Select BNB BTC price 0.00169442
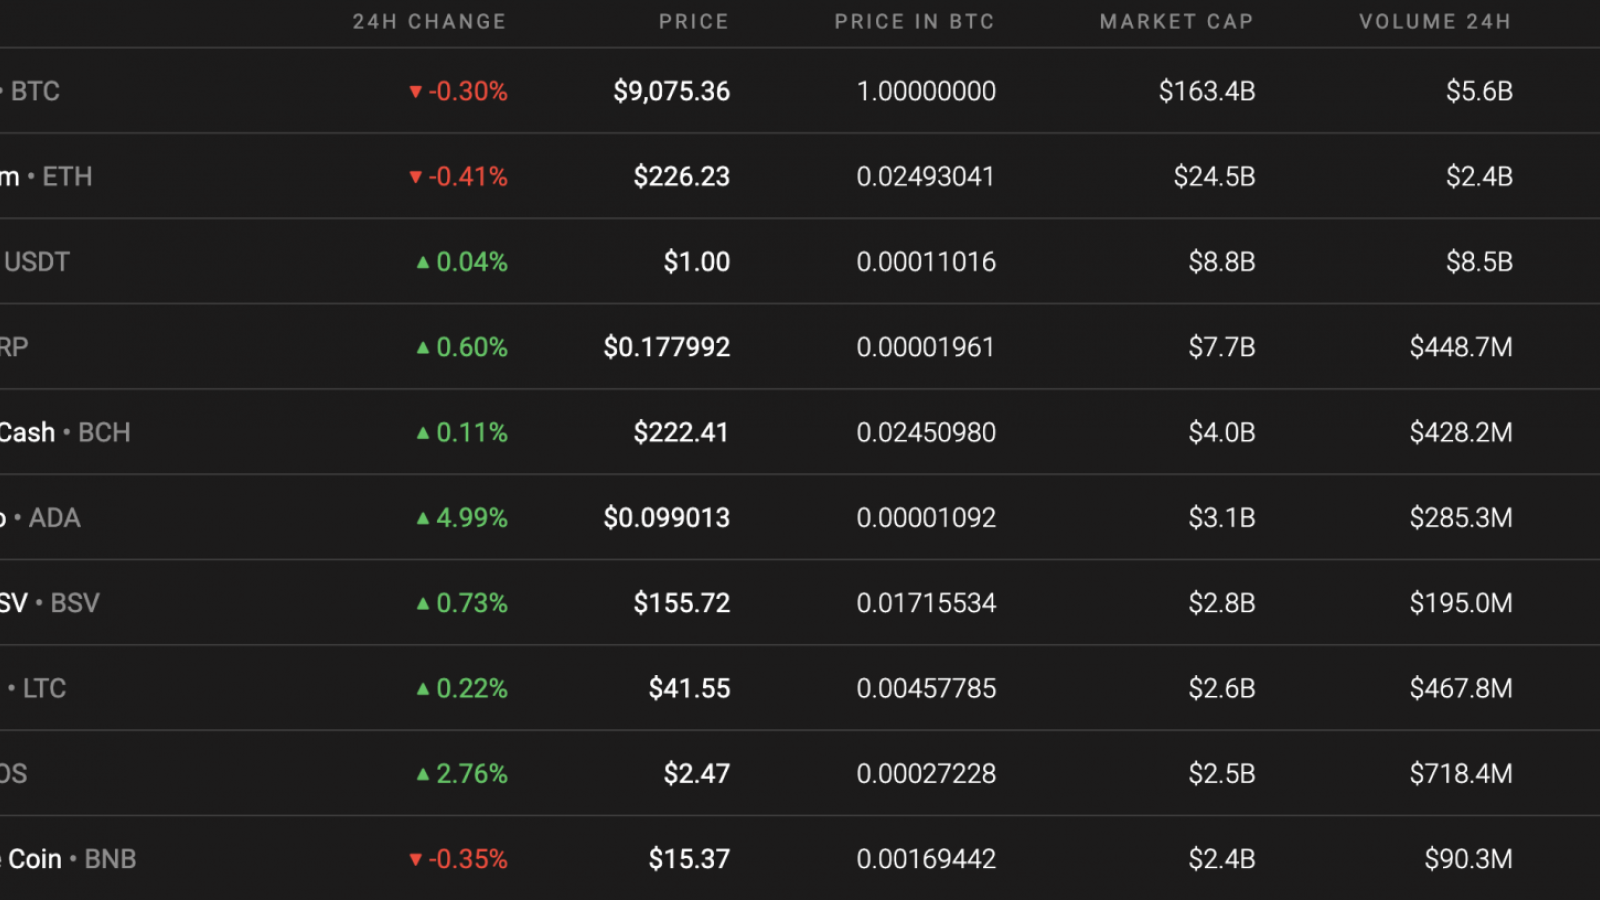This screenshot has height=900, width=1600. [x=927, y=859]
